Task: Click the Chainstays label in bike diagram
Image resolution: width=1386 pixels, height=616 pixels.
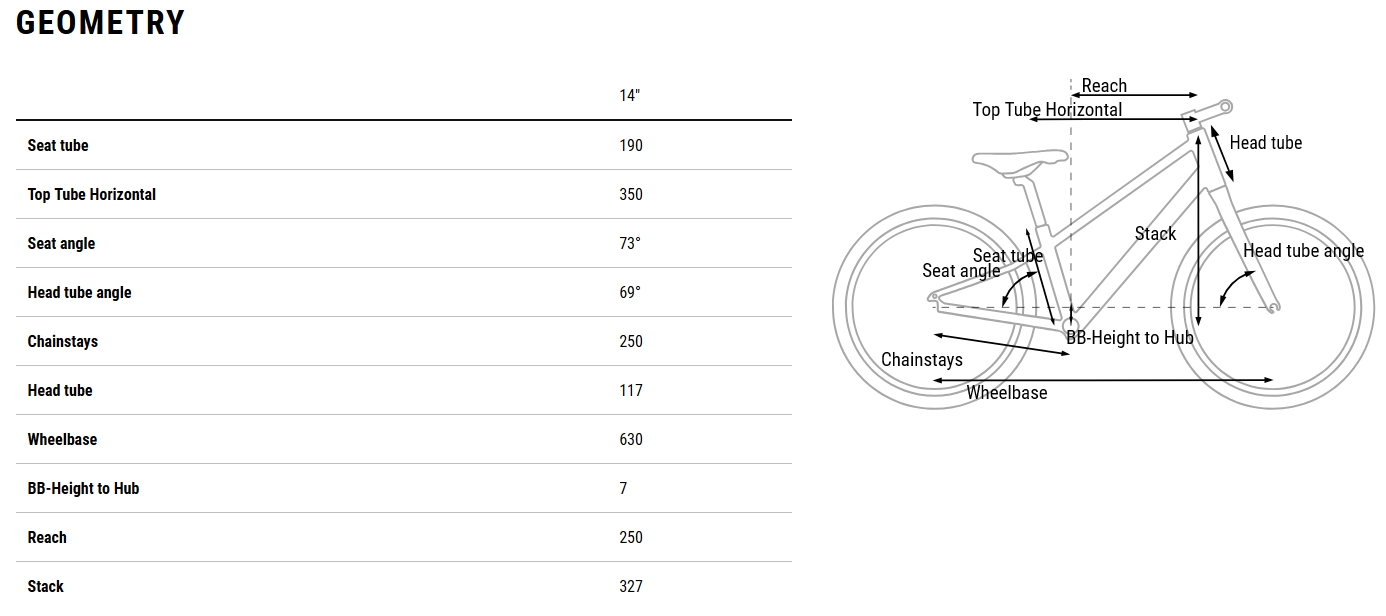Action: [x=921, y=360]
